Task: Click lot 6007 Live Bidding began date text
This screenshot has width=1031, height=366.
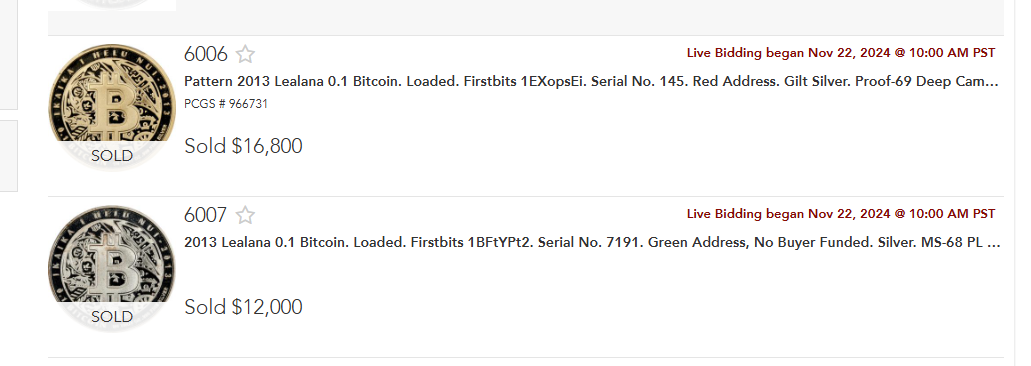Action: coord(841,214)
